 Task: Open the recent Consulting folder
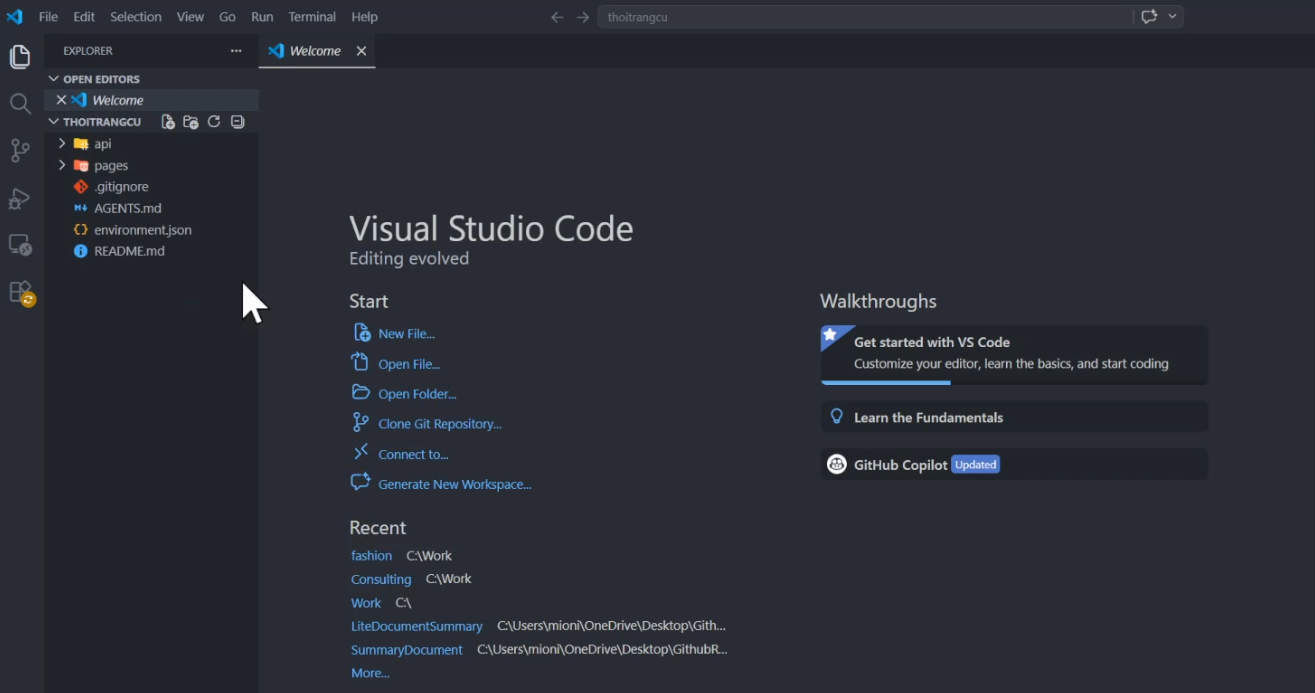tap(381, 579)
